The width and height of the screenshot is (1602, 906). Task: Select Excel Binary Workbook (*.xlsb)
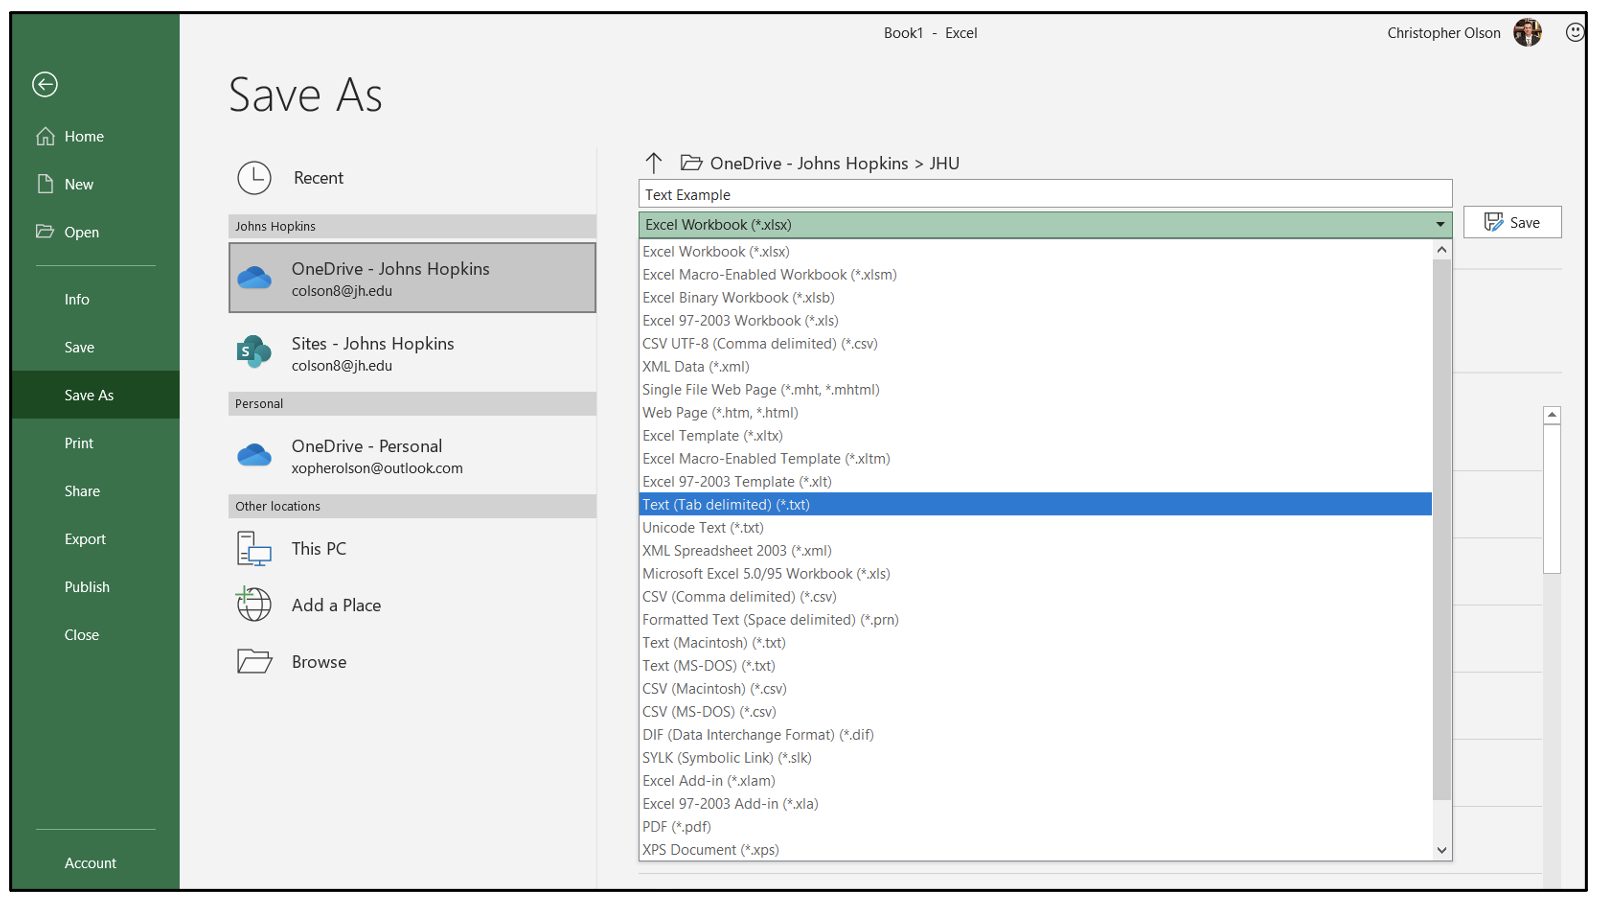tap(1035, 297)
